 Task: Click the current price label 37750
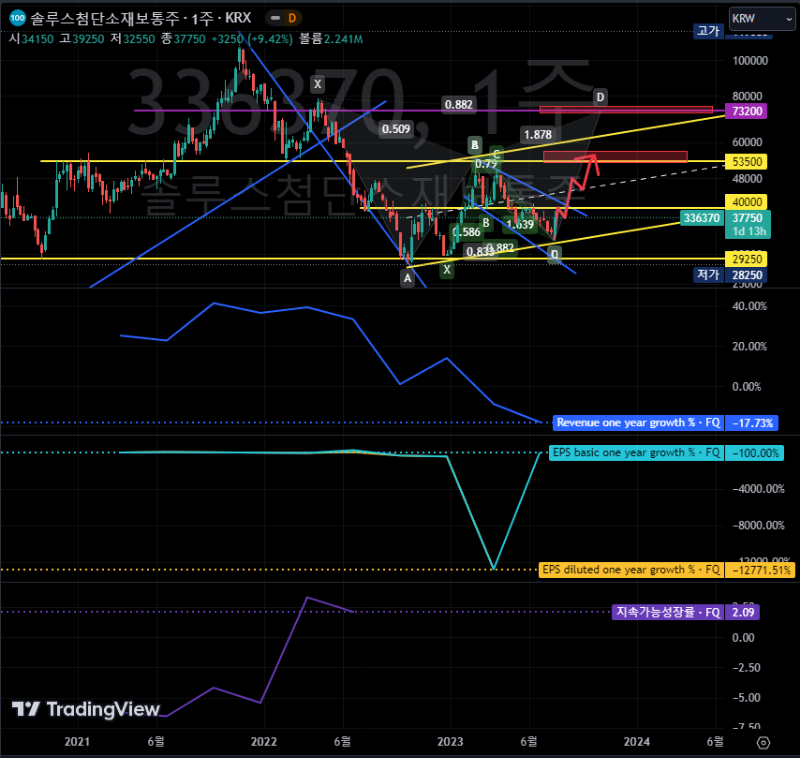click(x=747, y=218)
